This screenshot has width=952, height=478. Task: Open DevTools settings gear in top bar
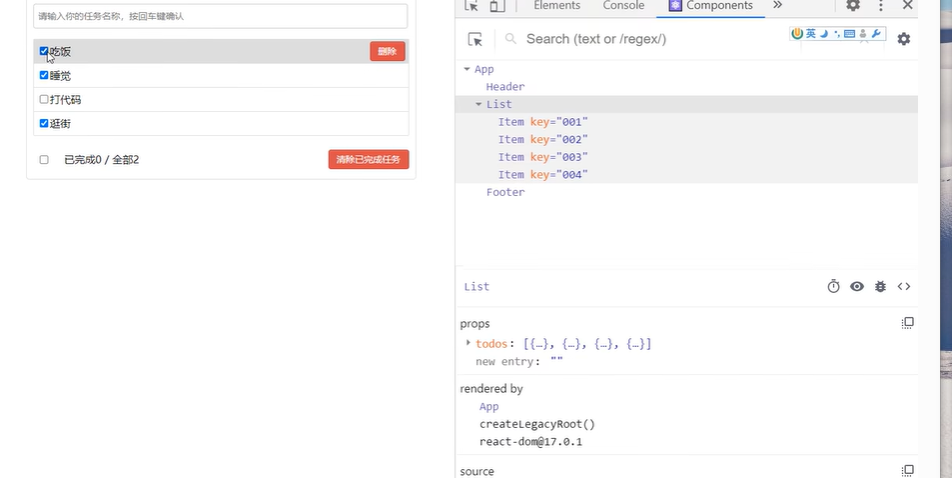coord(853,5)
